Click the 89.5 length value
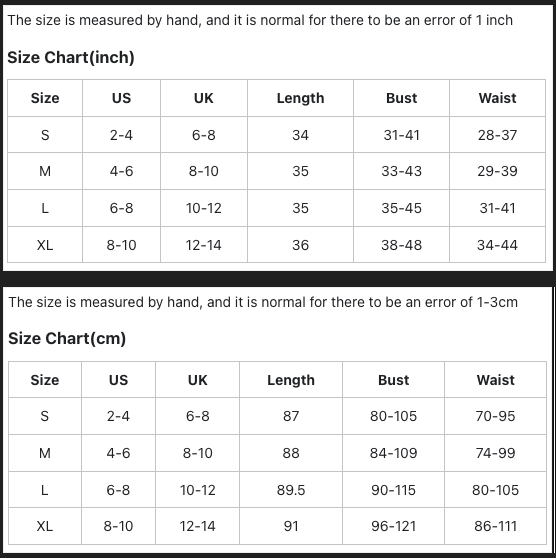The image size is (556, 558). 291,490
